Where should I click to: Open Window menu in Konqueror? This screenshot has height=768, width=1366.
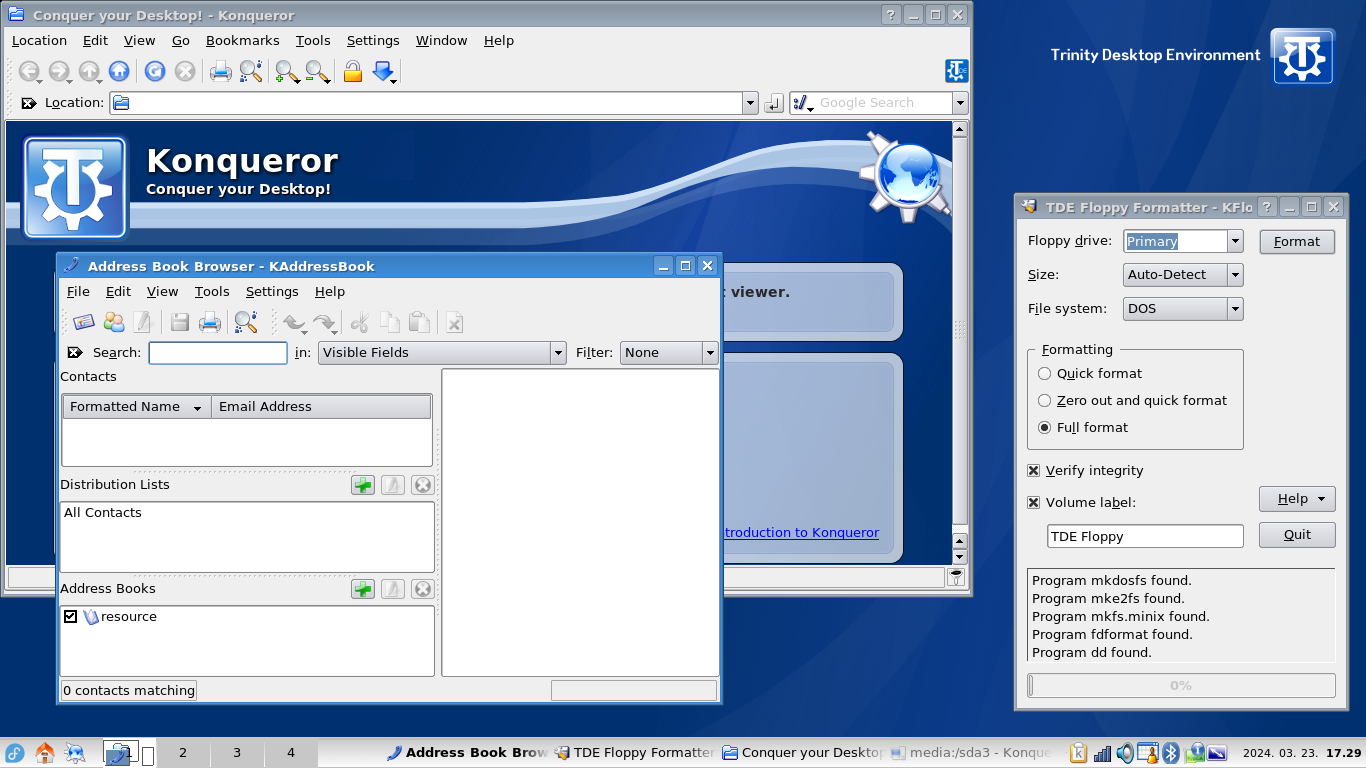[442, 41]
